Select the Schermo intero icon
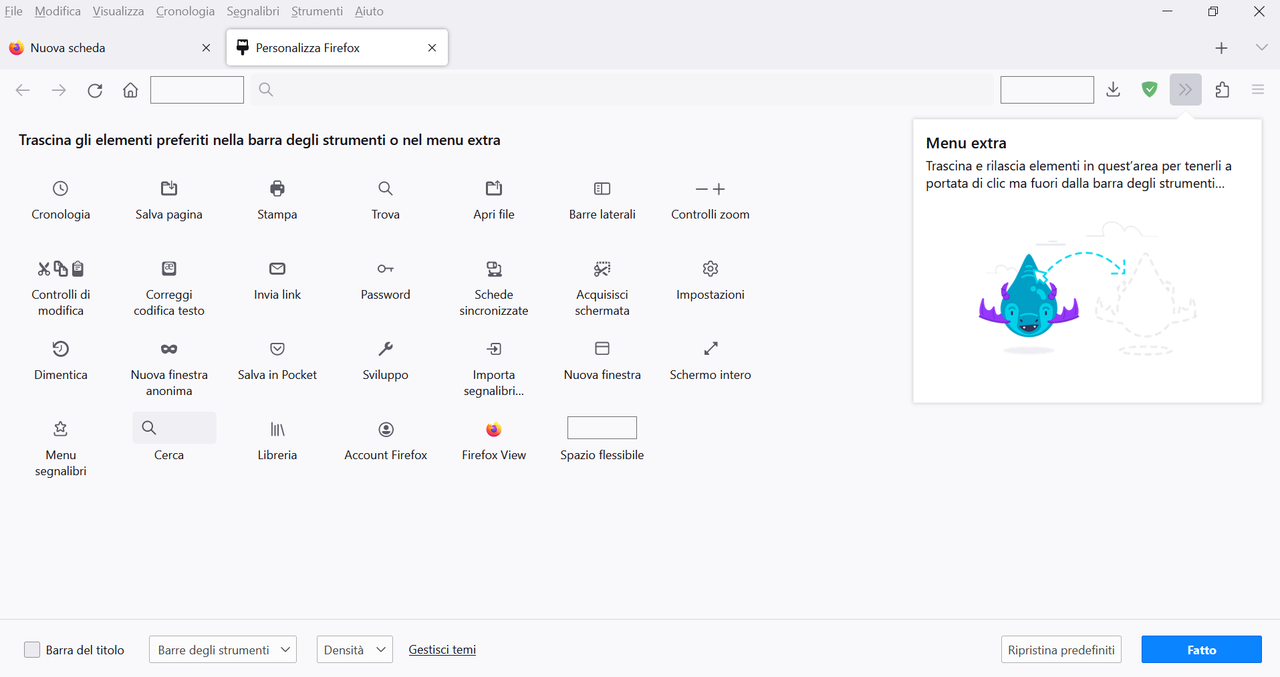Screen dimensions: 1280x677 (x=710, y=348)
